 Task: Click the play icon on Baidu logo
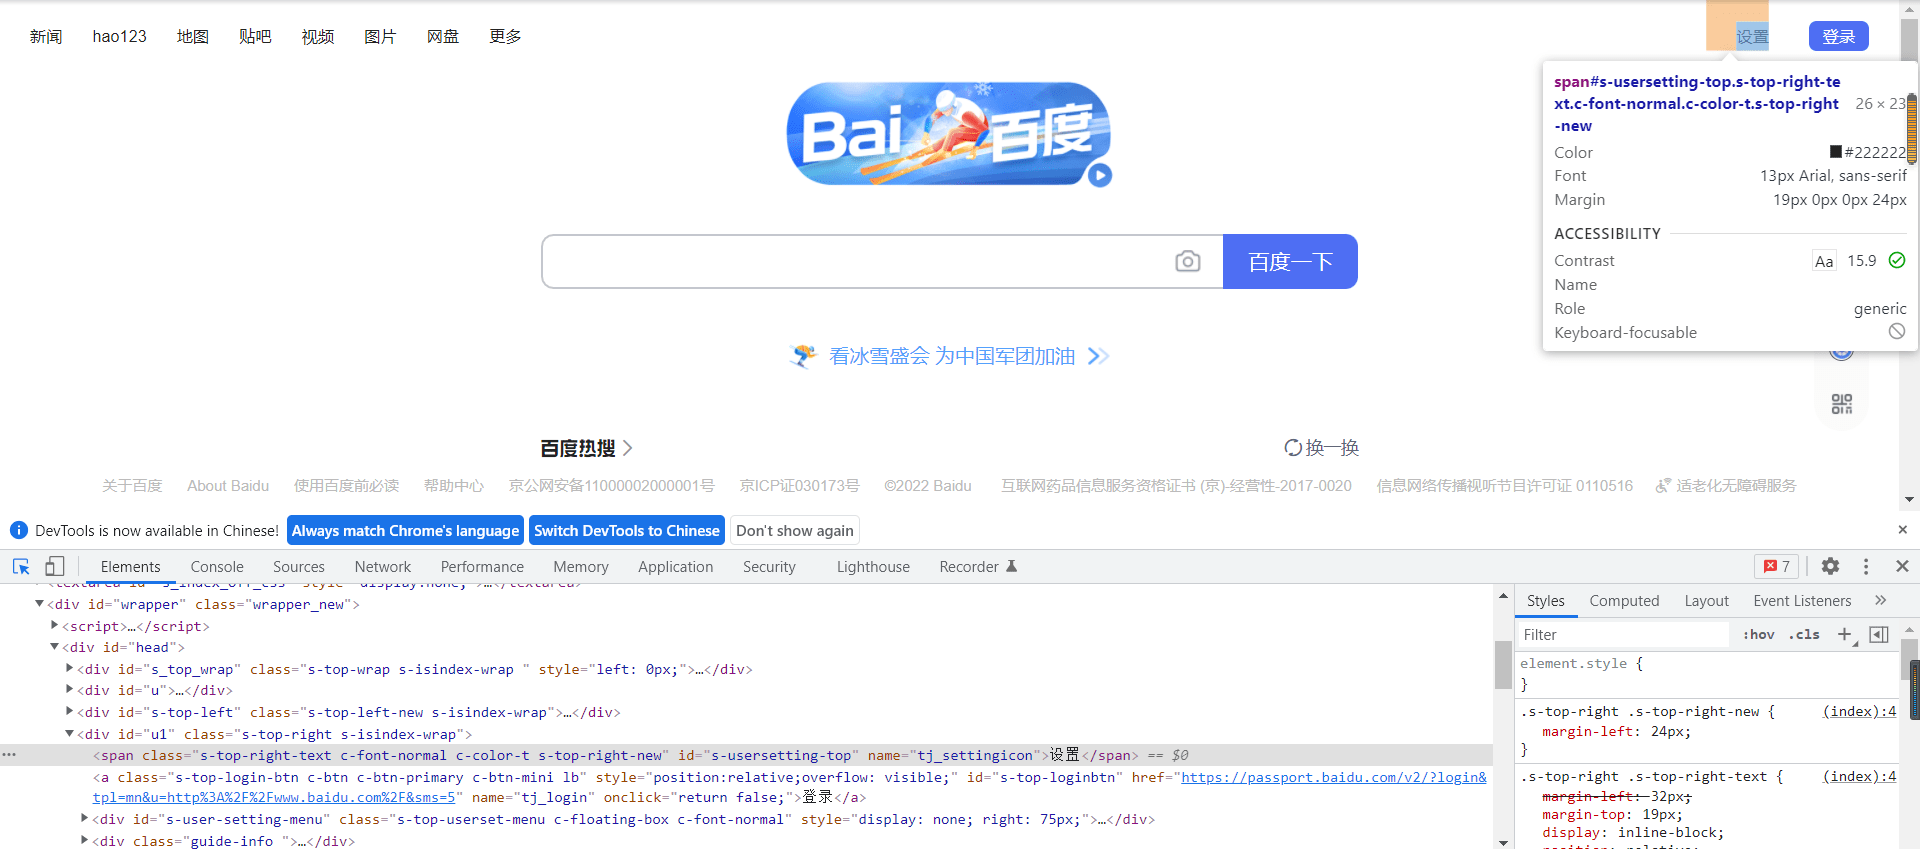1100,175
